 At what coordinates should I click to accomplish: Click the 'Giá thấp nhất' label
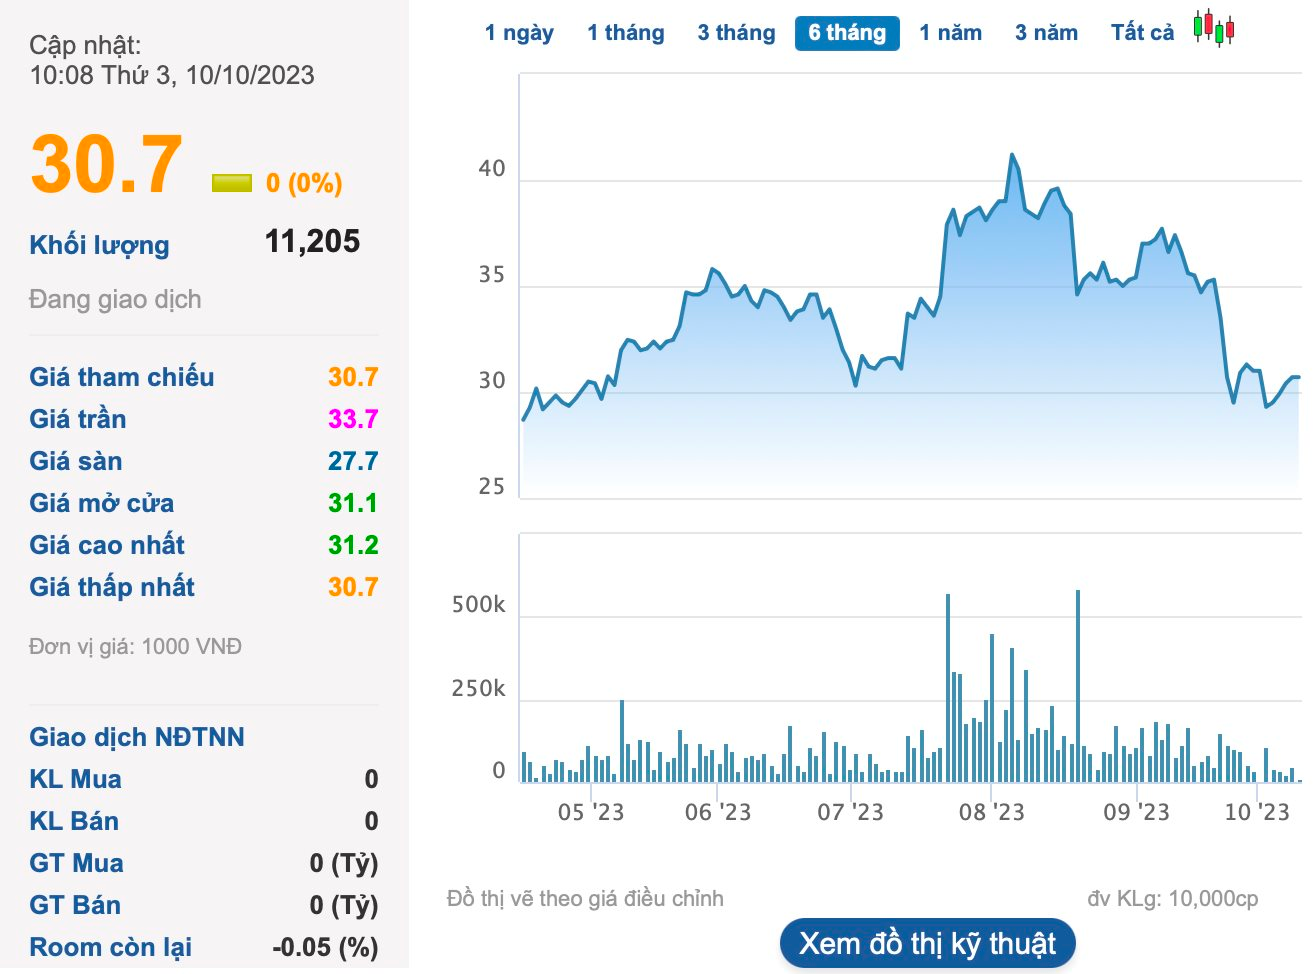pyautogui.click(x=111, y=587)
